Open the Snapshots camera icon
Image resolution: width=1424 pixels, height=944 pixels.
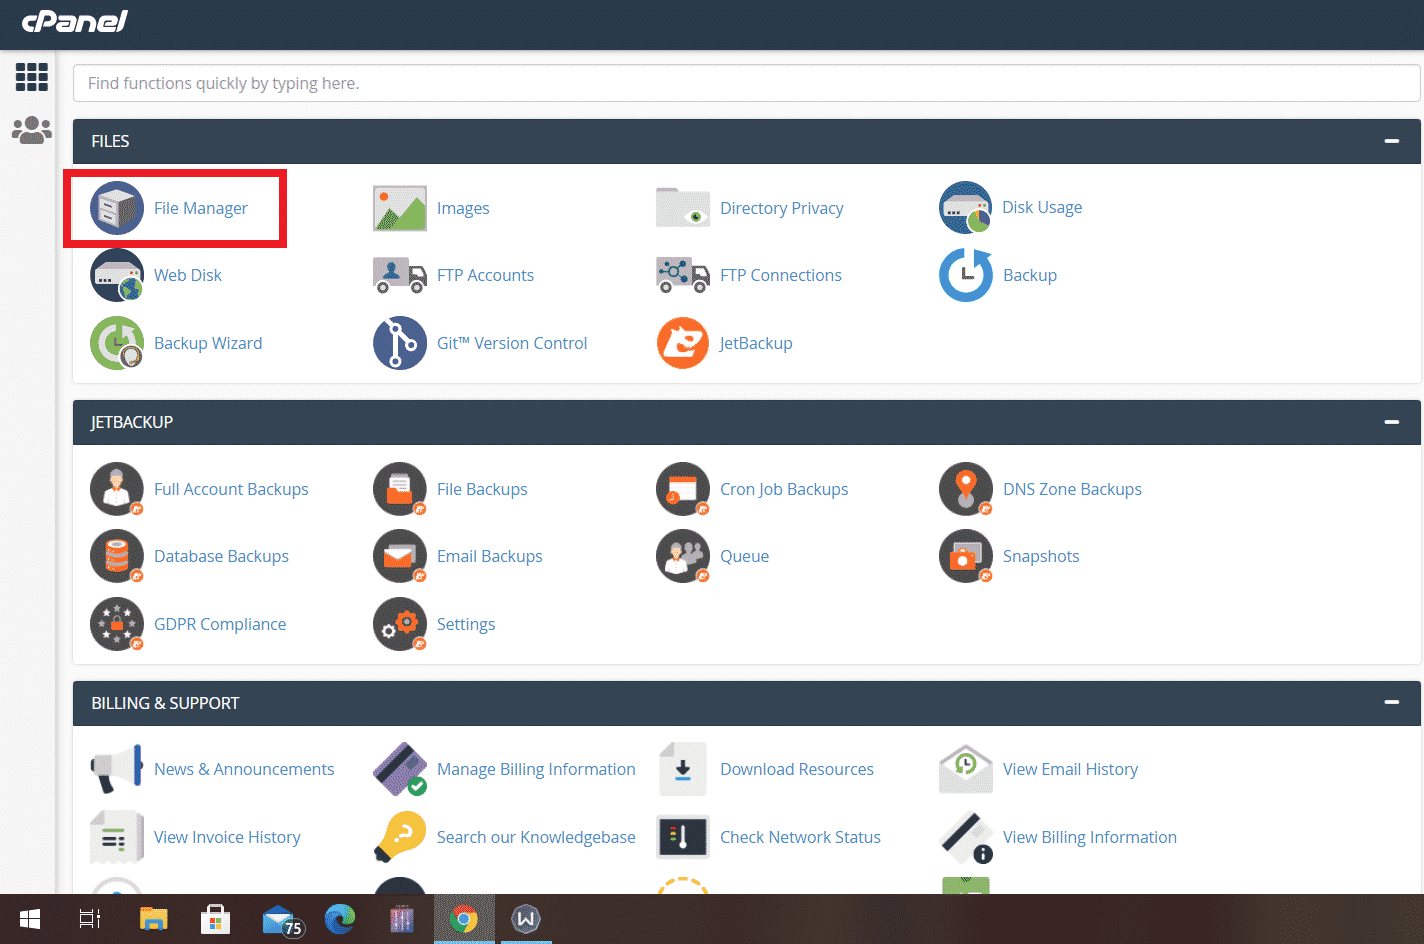click(966, 556)
